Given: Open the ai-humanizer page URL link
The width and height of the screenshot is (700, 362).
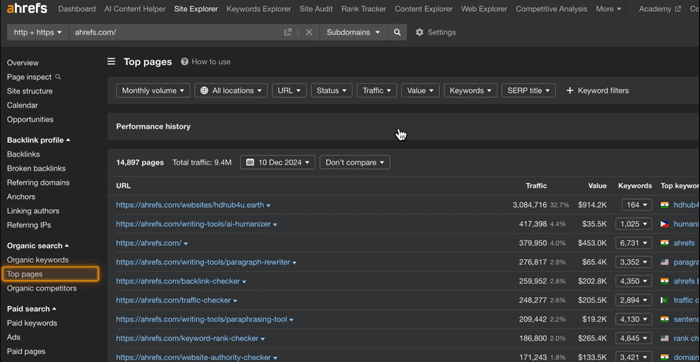Looking at the screenshot, I should (193, 224).
